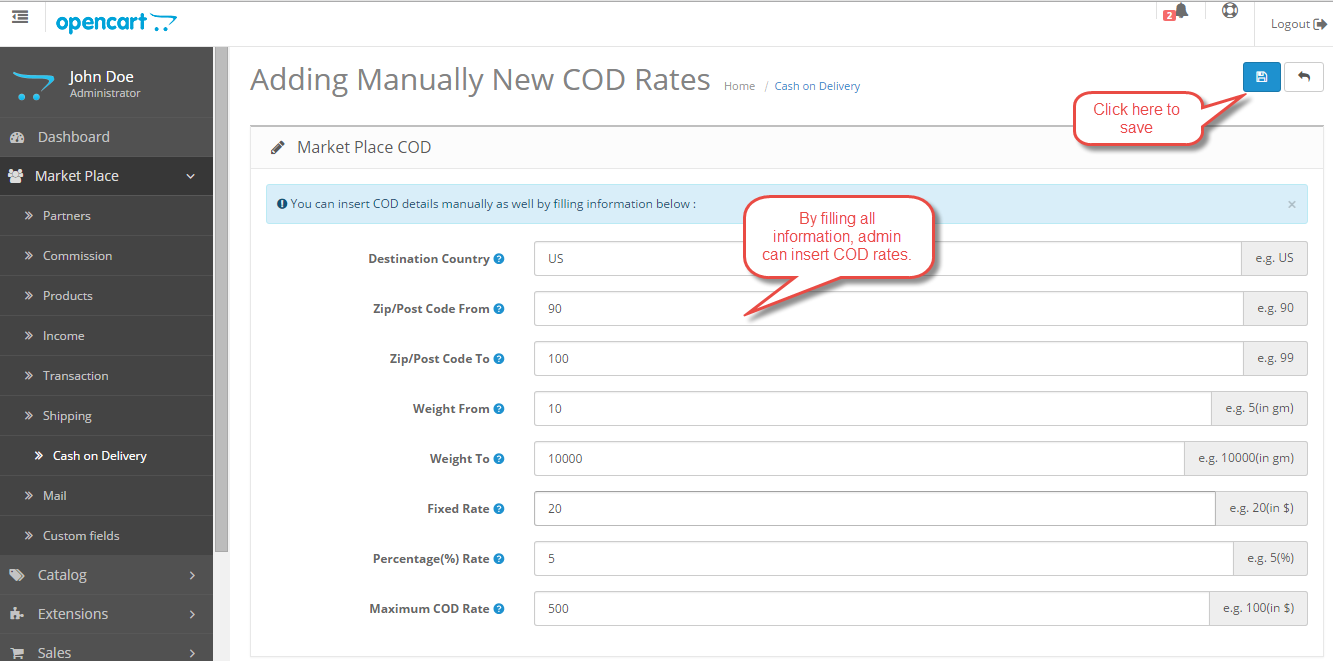Open the notifications bell icon
This screenshot has height=661, width=1333.
tap(1181, 12)
